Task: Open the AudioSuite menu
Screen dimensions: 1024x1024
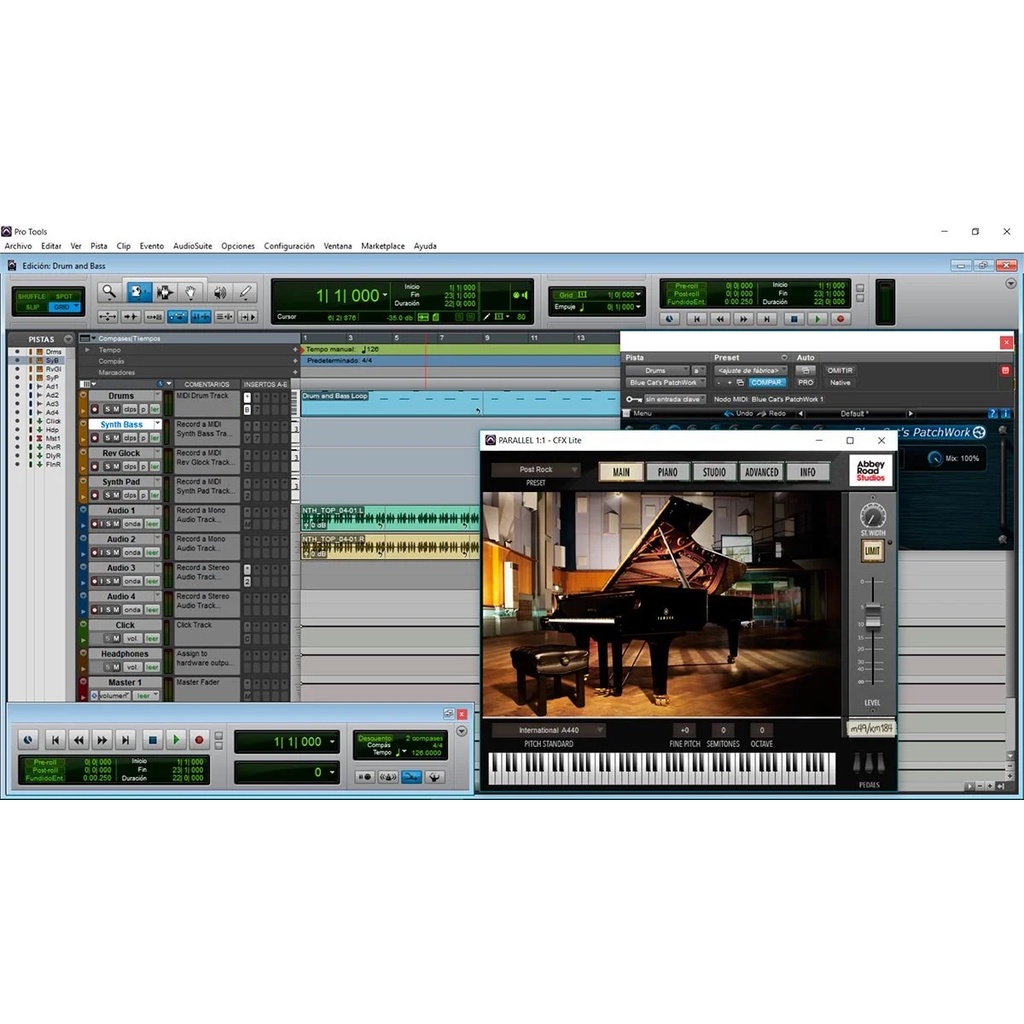Action: coord(192,246)
